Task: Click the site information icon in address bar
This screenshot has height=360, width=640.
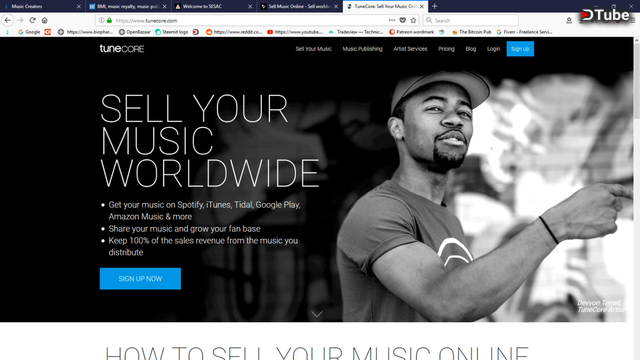Action: pyautogui.click(x=102, y=20)
